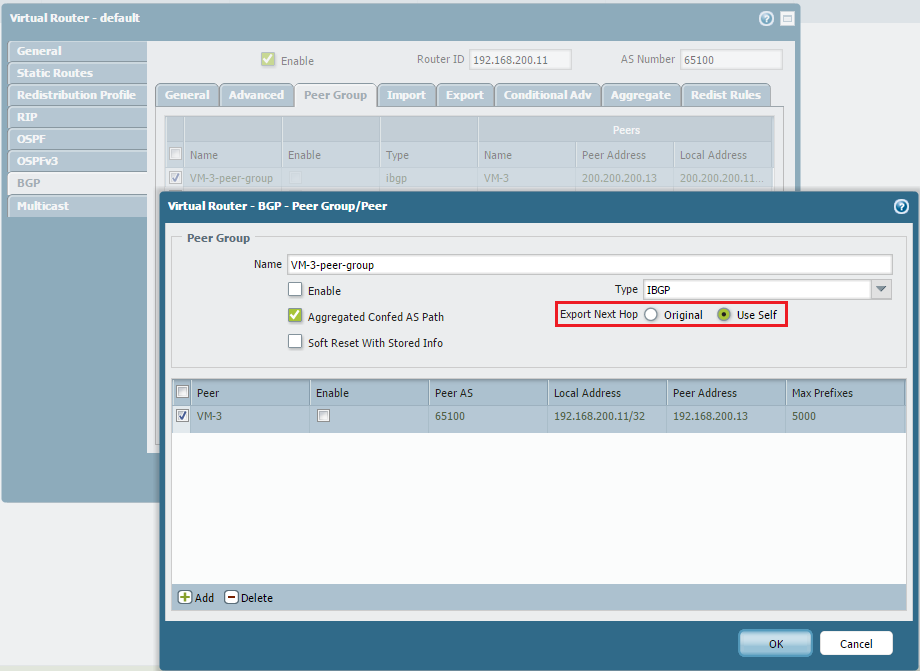Select the Use Self radio button
This screenshot has height=671, width=920.
pos(724,314)
